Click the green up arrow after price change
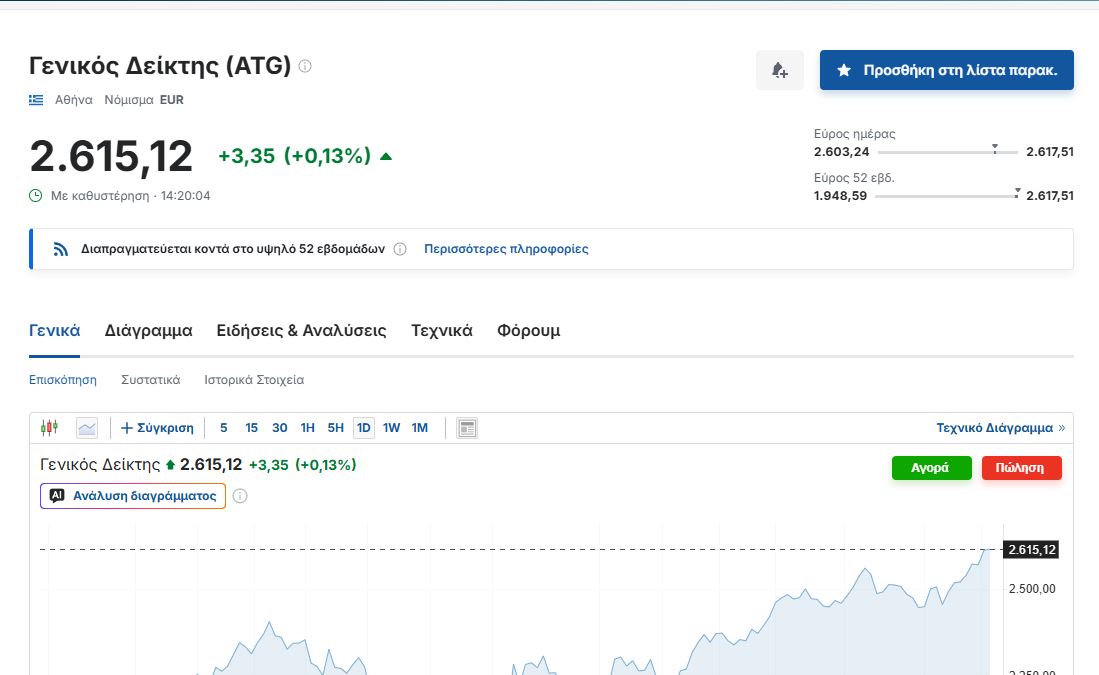Viewport: 1099px width, 675px height. click(x=385, y=156)
